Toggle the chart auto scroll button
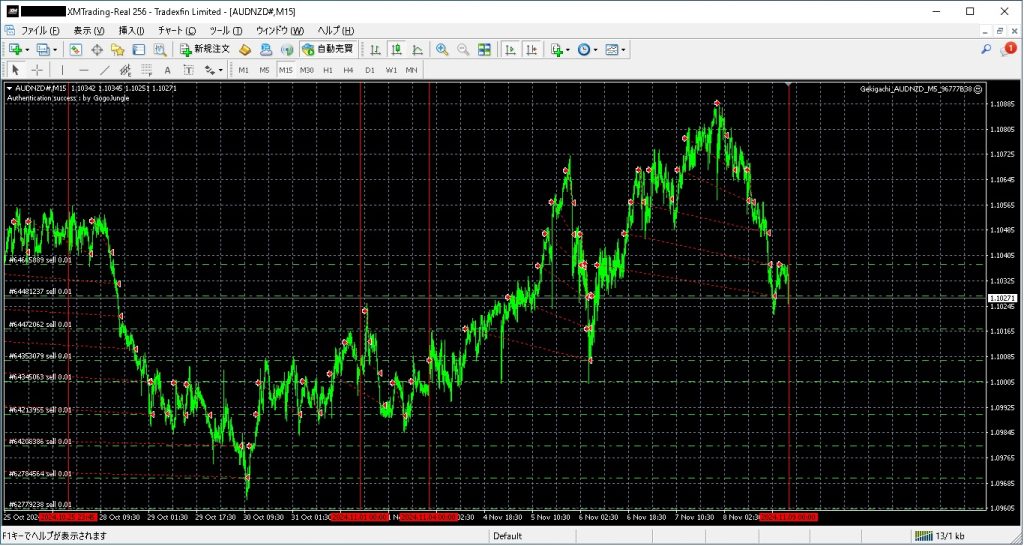1024x546 pixels. pyautogui.click(x=510, y=49)
